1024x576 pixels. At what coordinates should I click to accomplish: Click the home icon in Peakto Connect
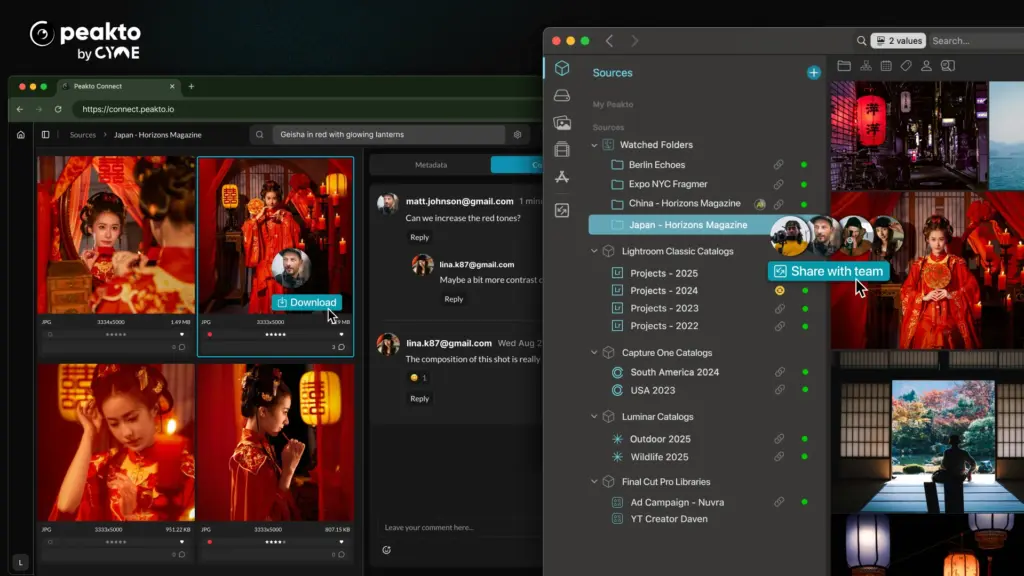[x=21, y=135]
